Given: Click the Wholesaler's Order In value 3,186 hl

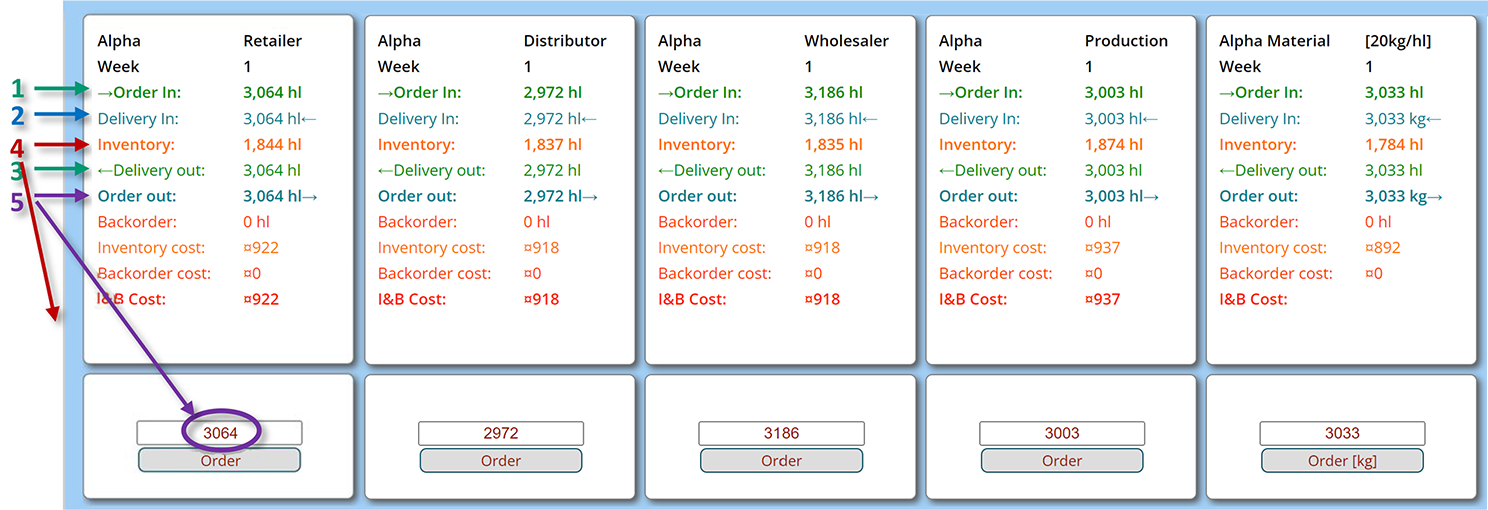Looking at the screenshot, I should coord(833,93).
